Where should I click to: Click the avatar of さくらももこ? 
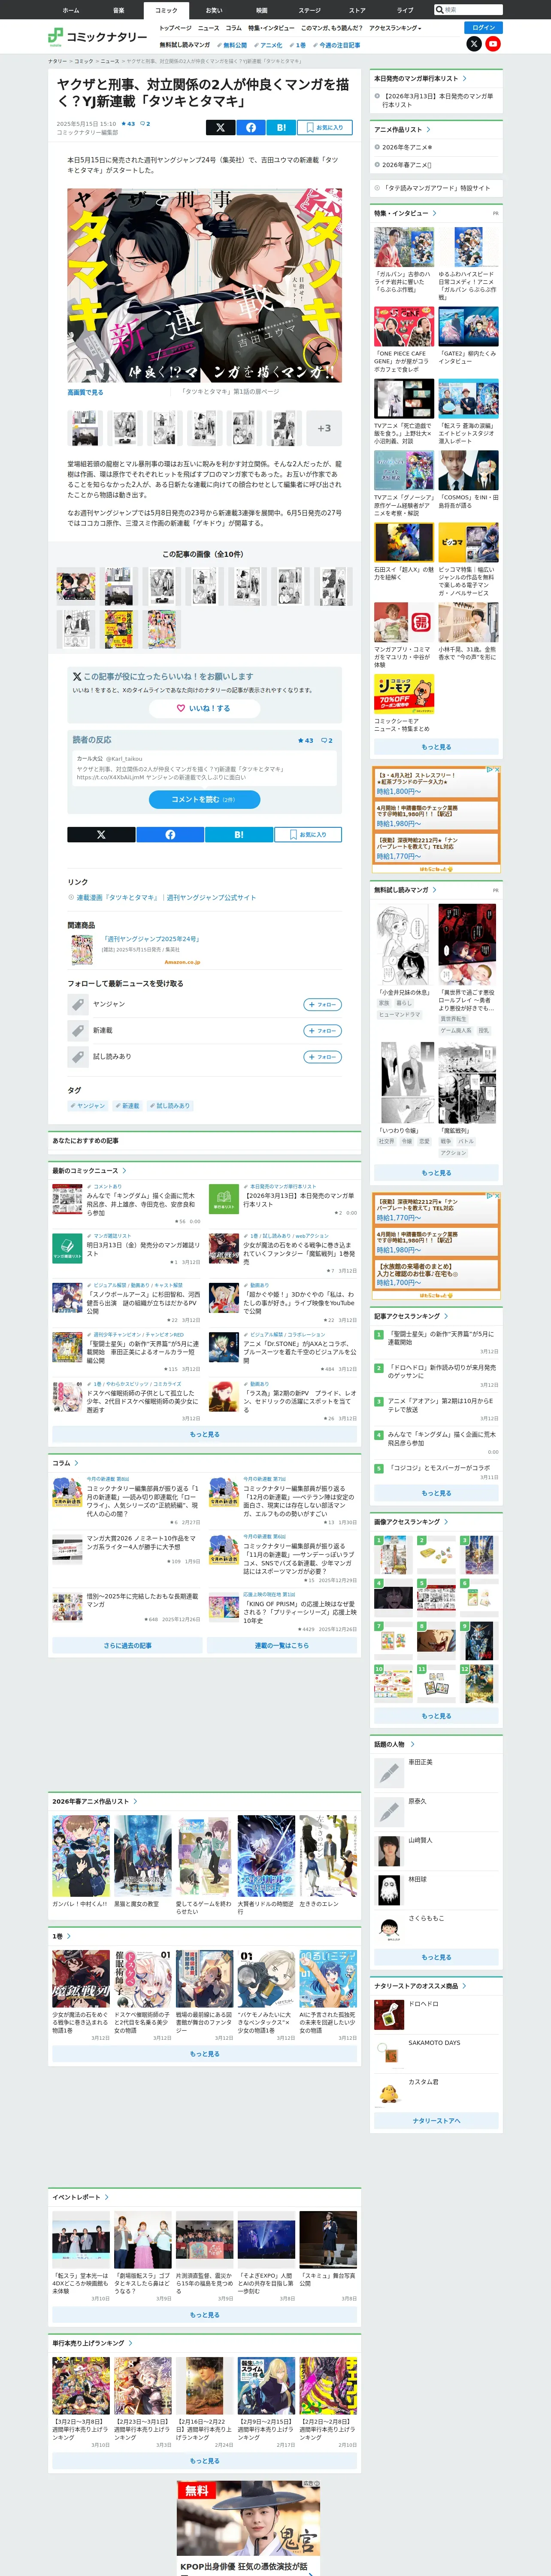(x=388, y=1929)
